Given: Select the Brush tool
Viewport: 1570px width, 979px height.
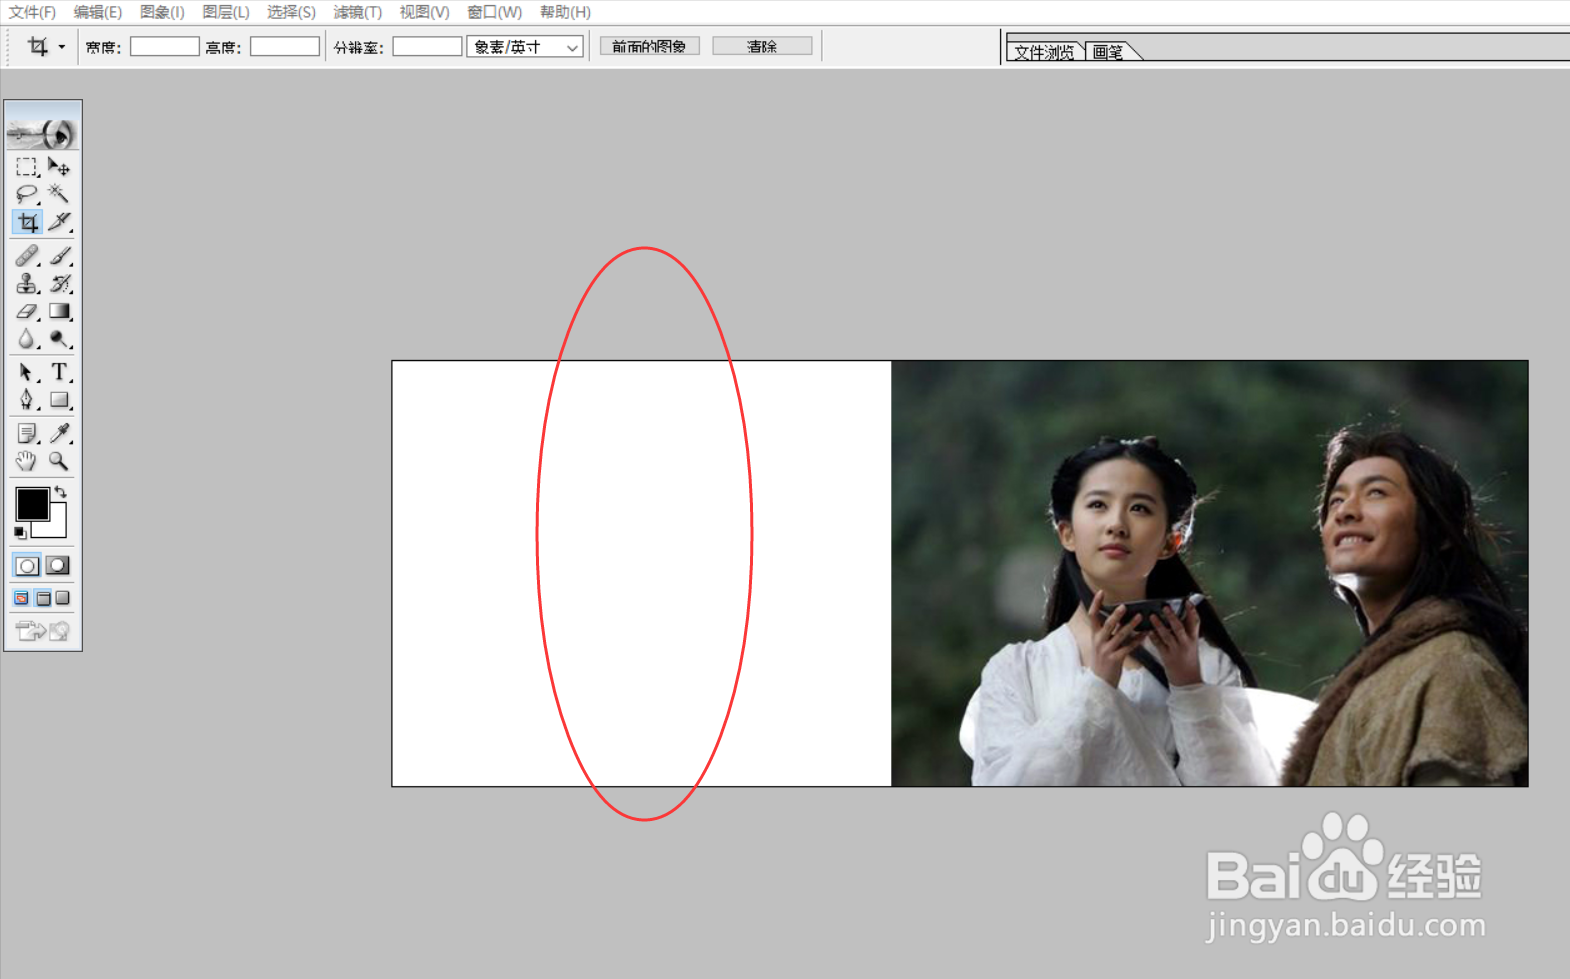Looking at the screenshot, I should click(59, 256).
